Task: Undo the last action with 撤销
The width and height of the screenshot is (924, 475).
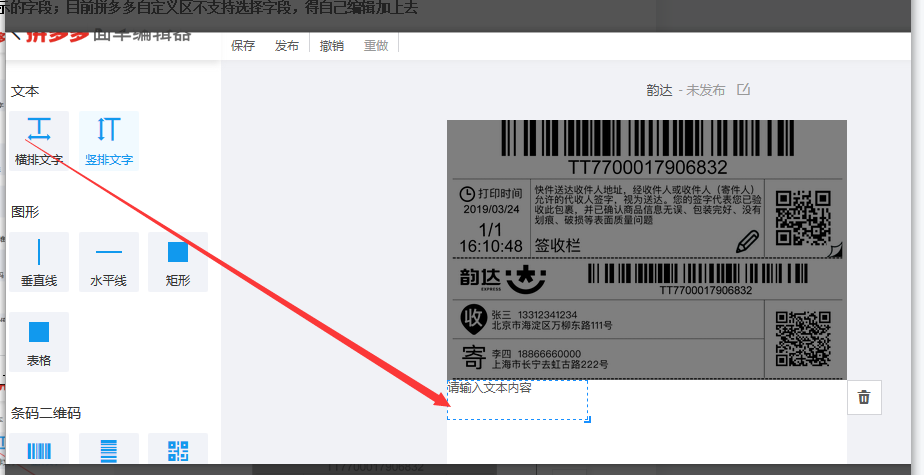Action: click(x=331, y=45)
